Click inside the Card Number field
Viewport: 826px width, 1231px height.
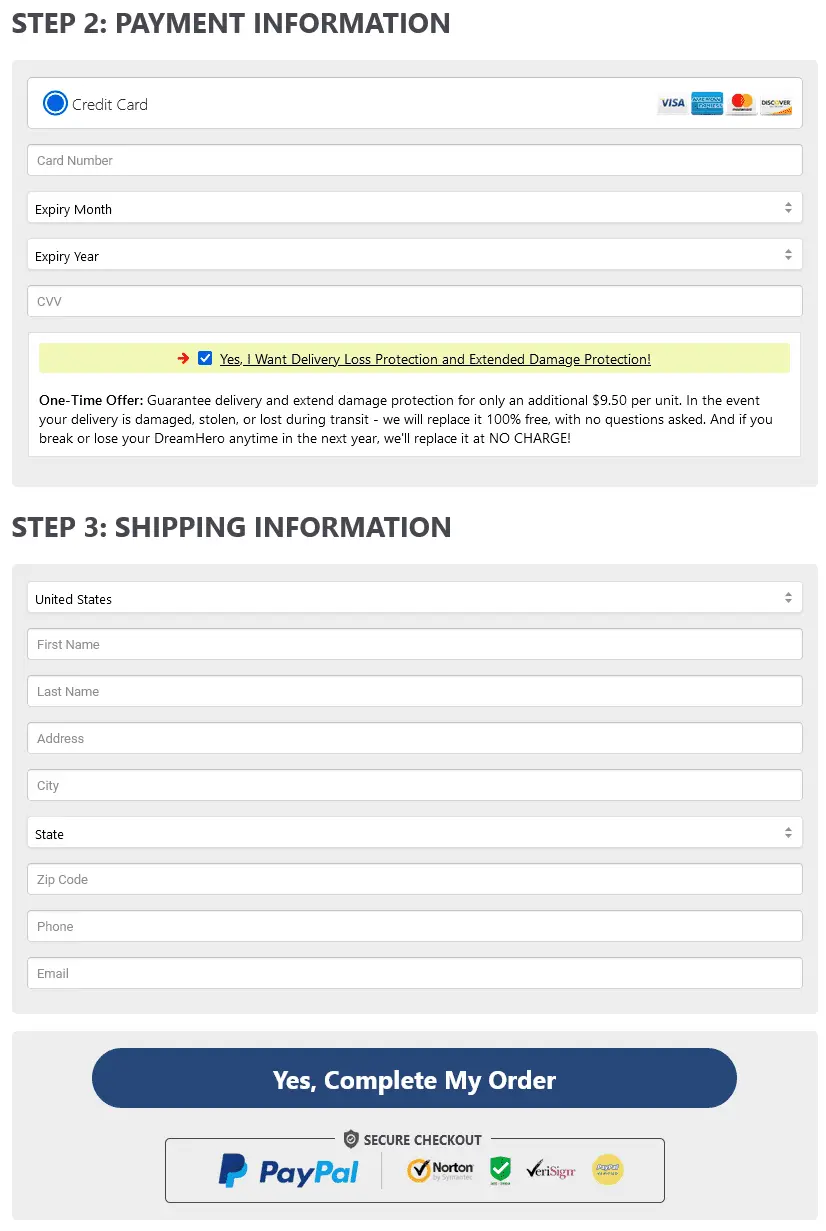click(414, 159)
